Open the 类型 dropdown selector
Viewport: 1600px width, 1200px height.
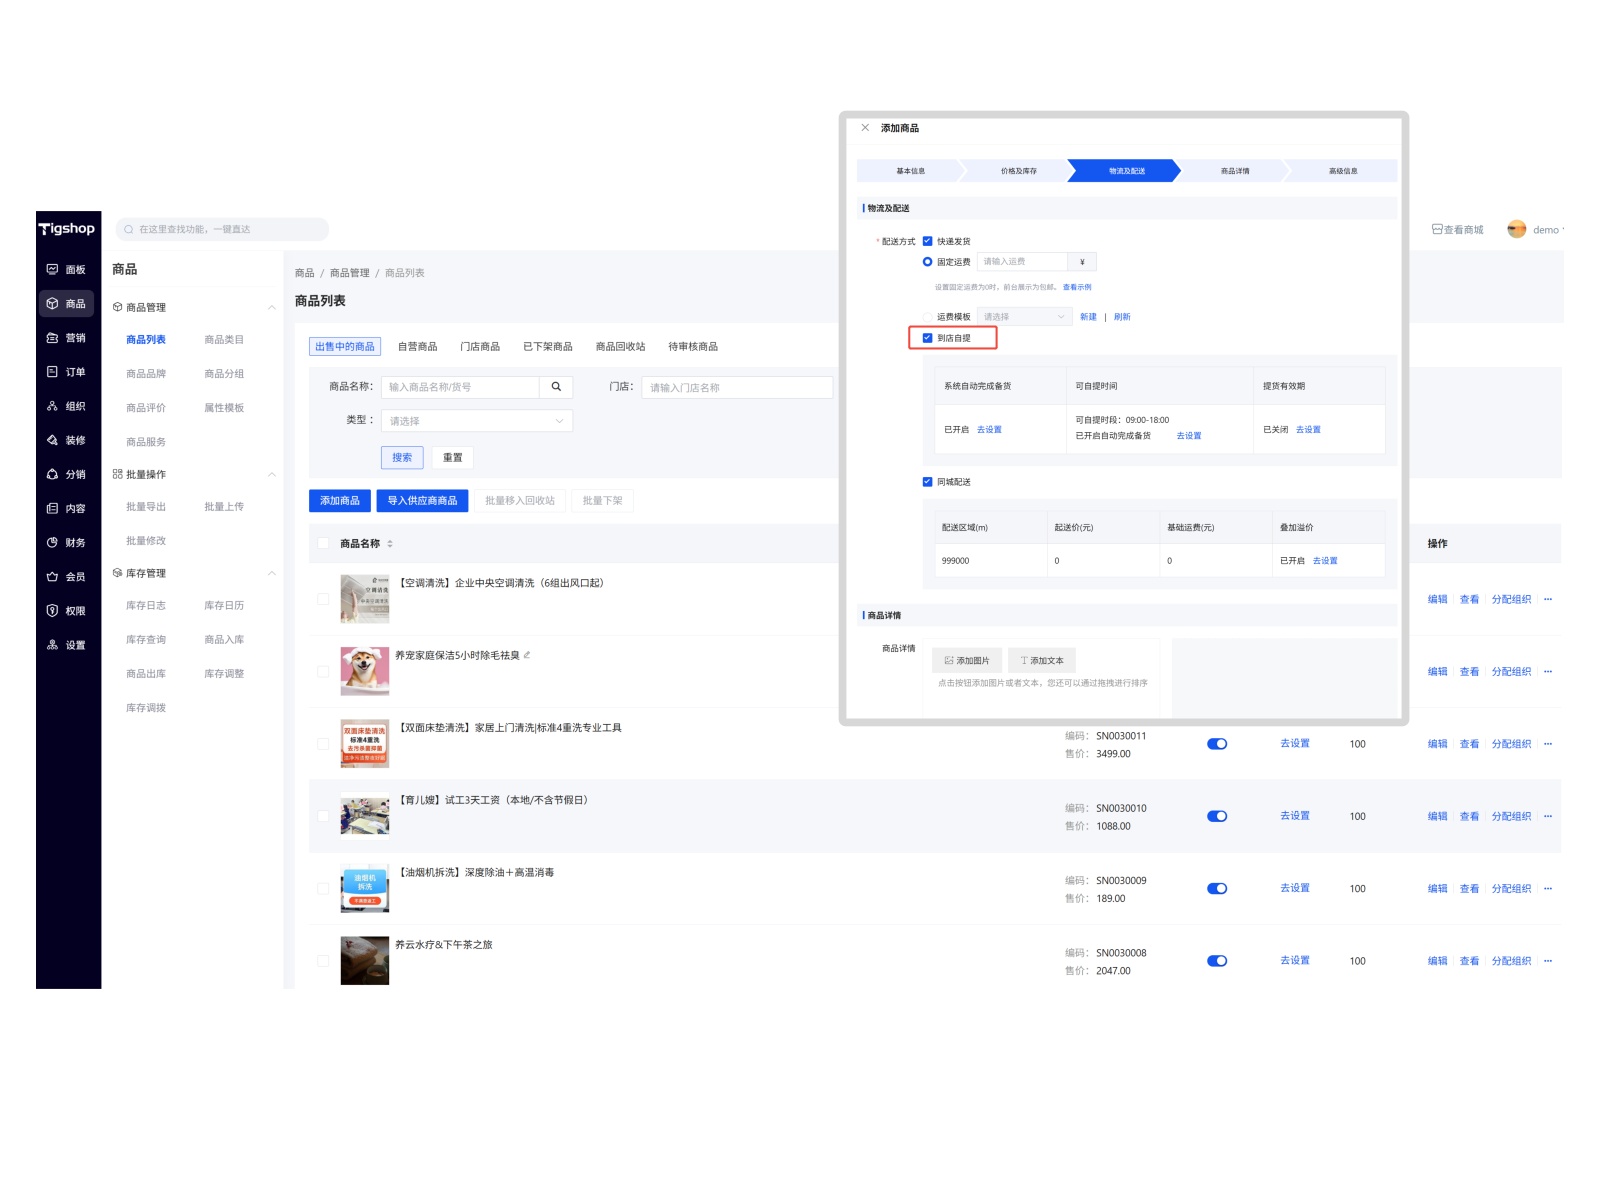476,421
